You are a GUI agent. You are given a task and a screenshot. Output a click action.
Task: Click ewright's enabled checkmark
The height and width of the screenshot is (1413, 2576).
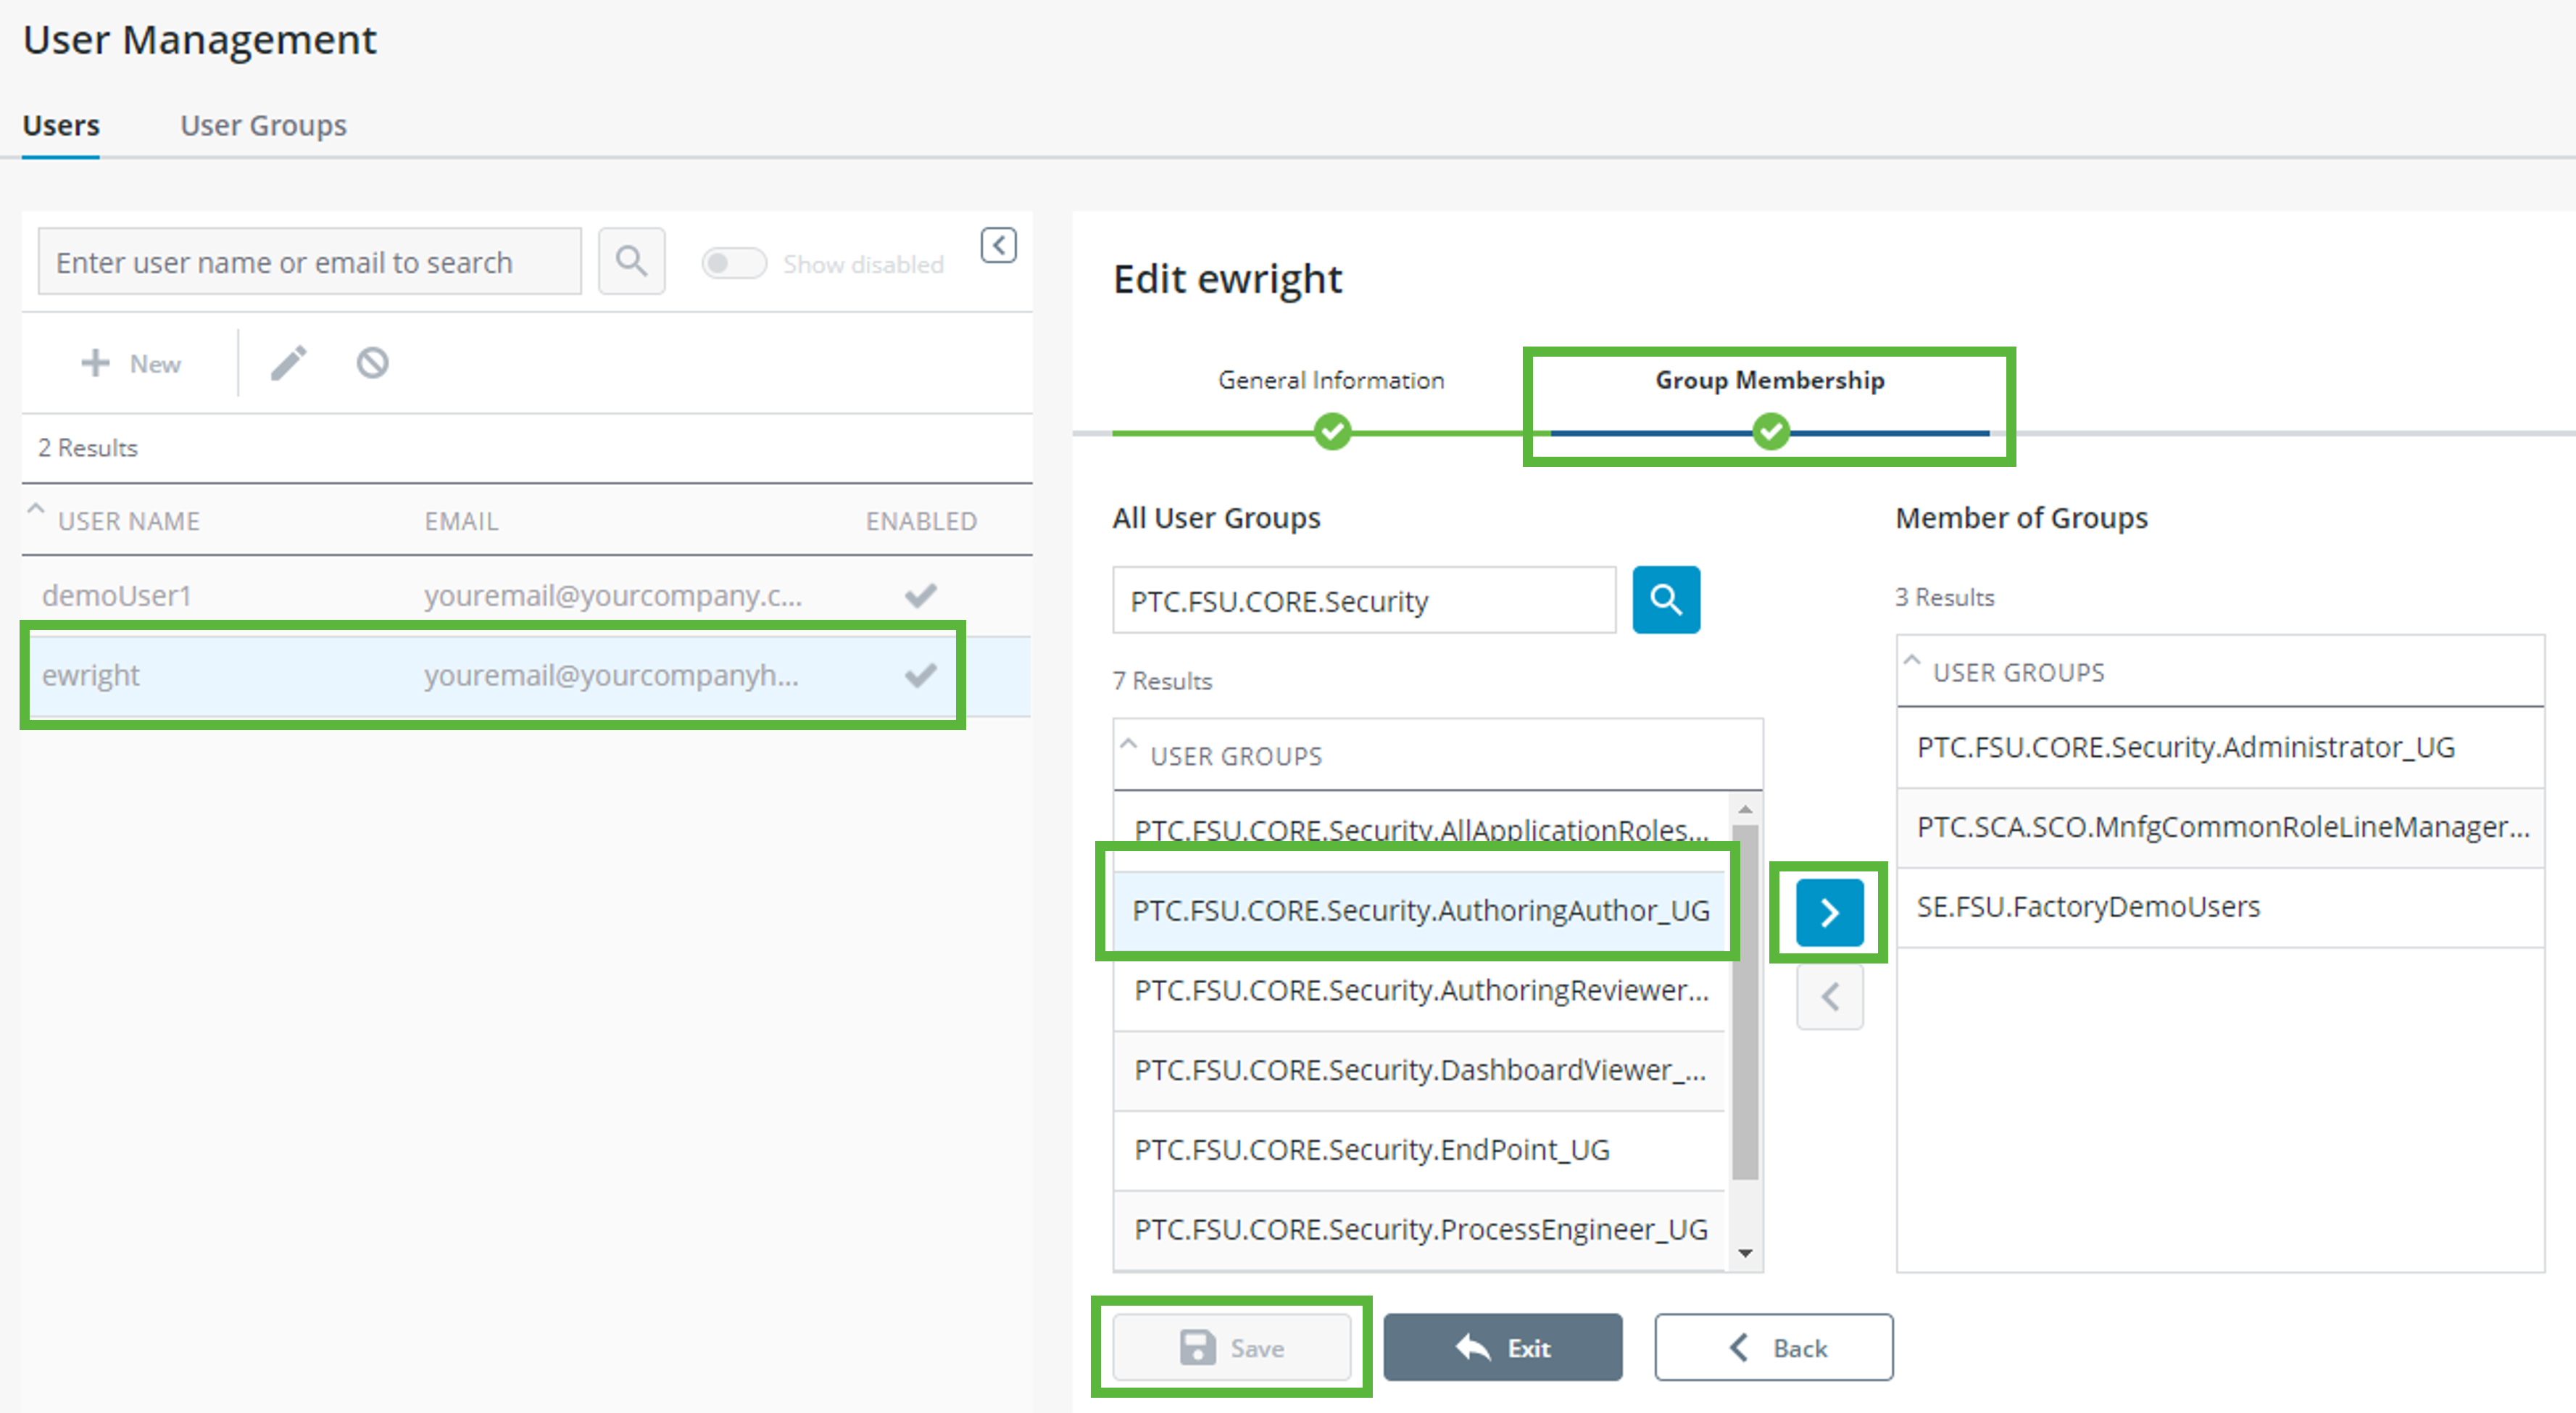pos(920,676)
